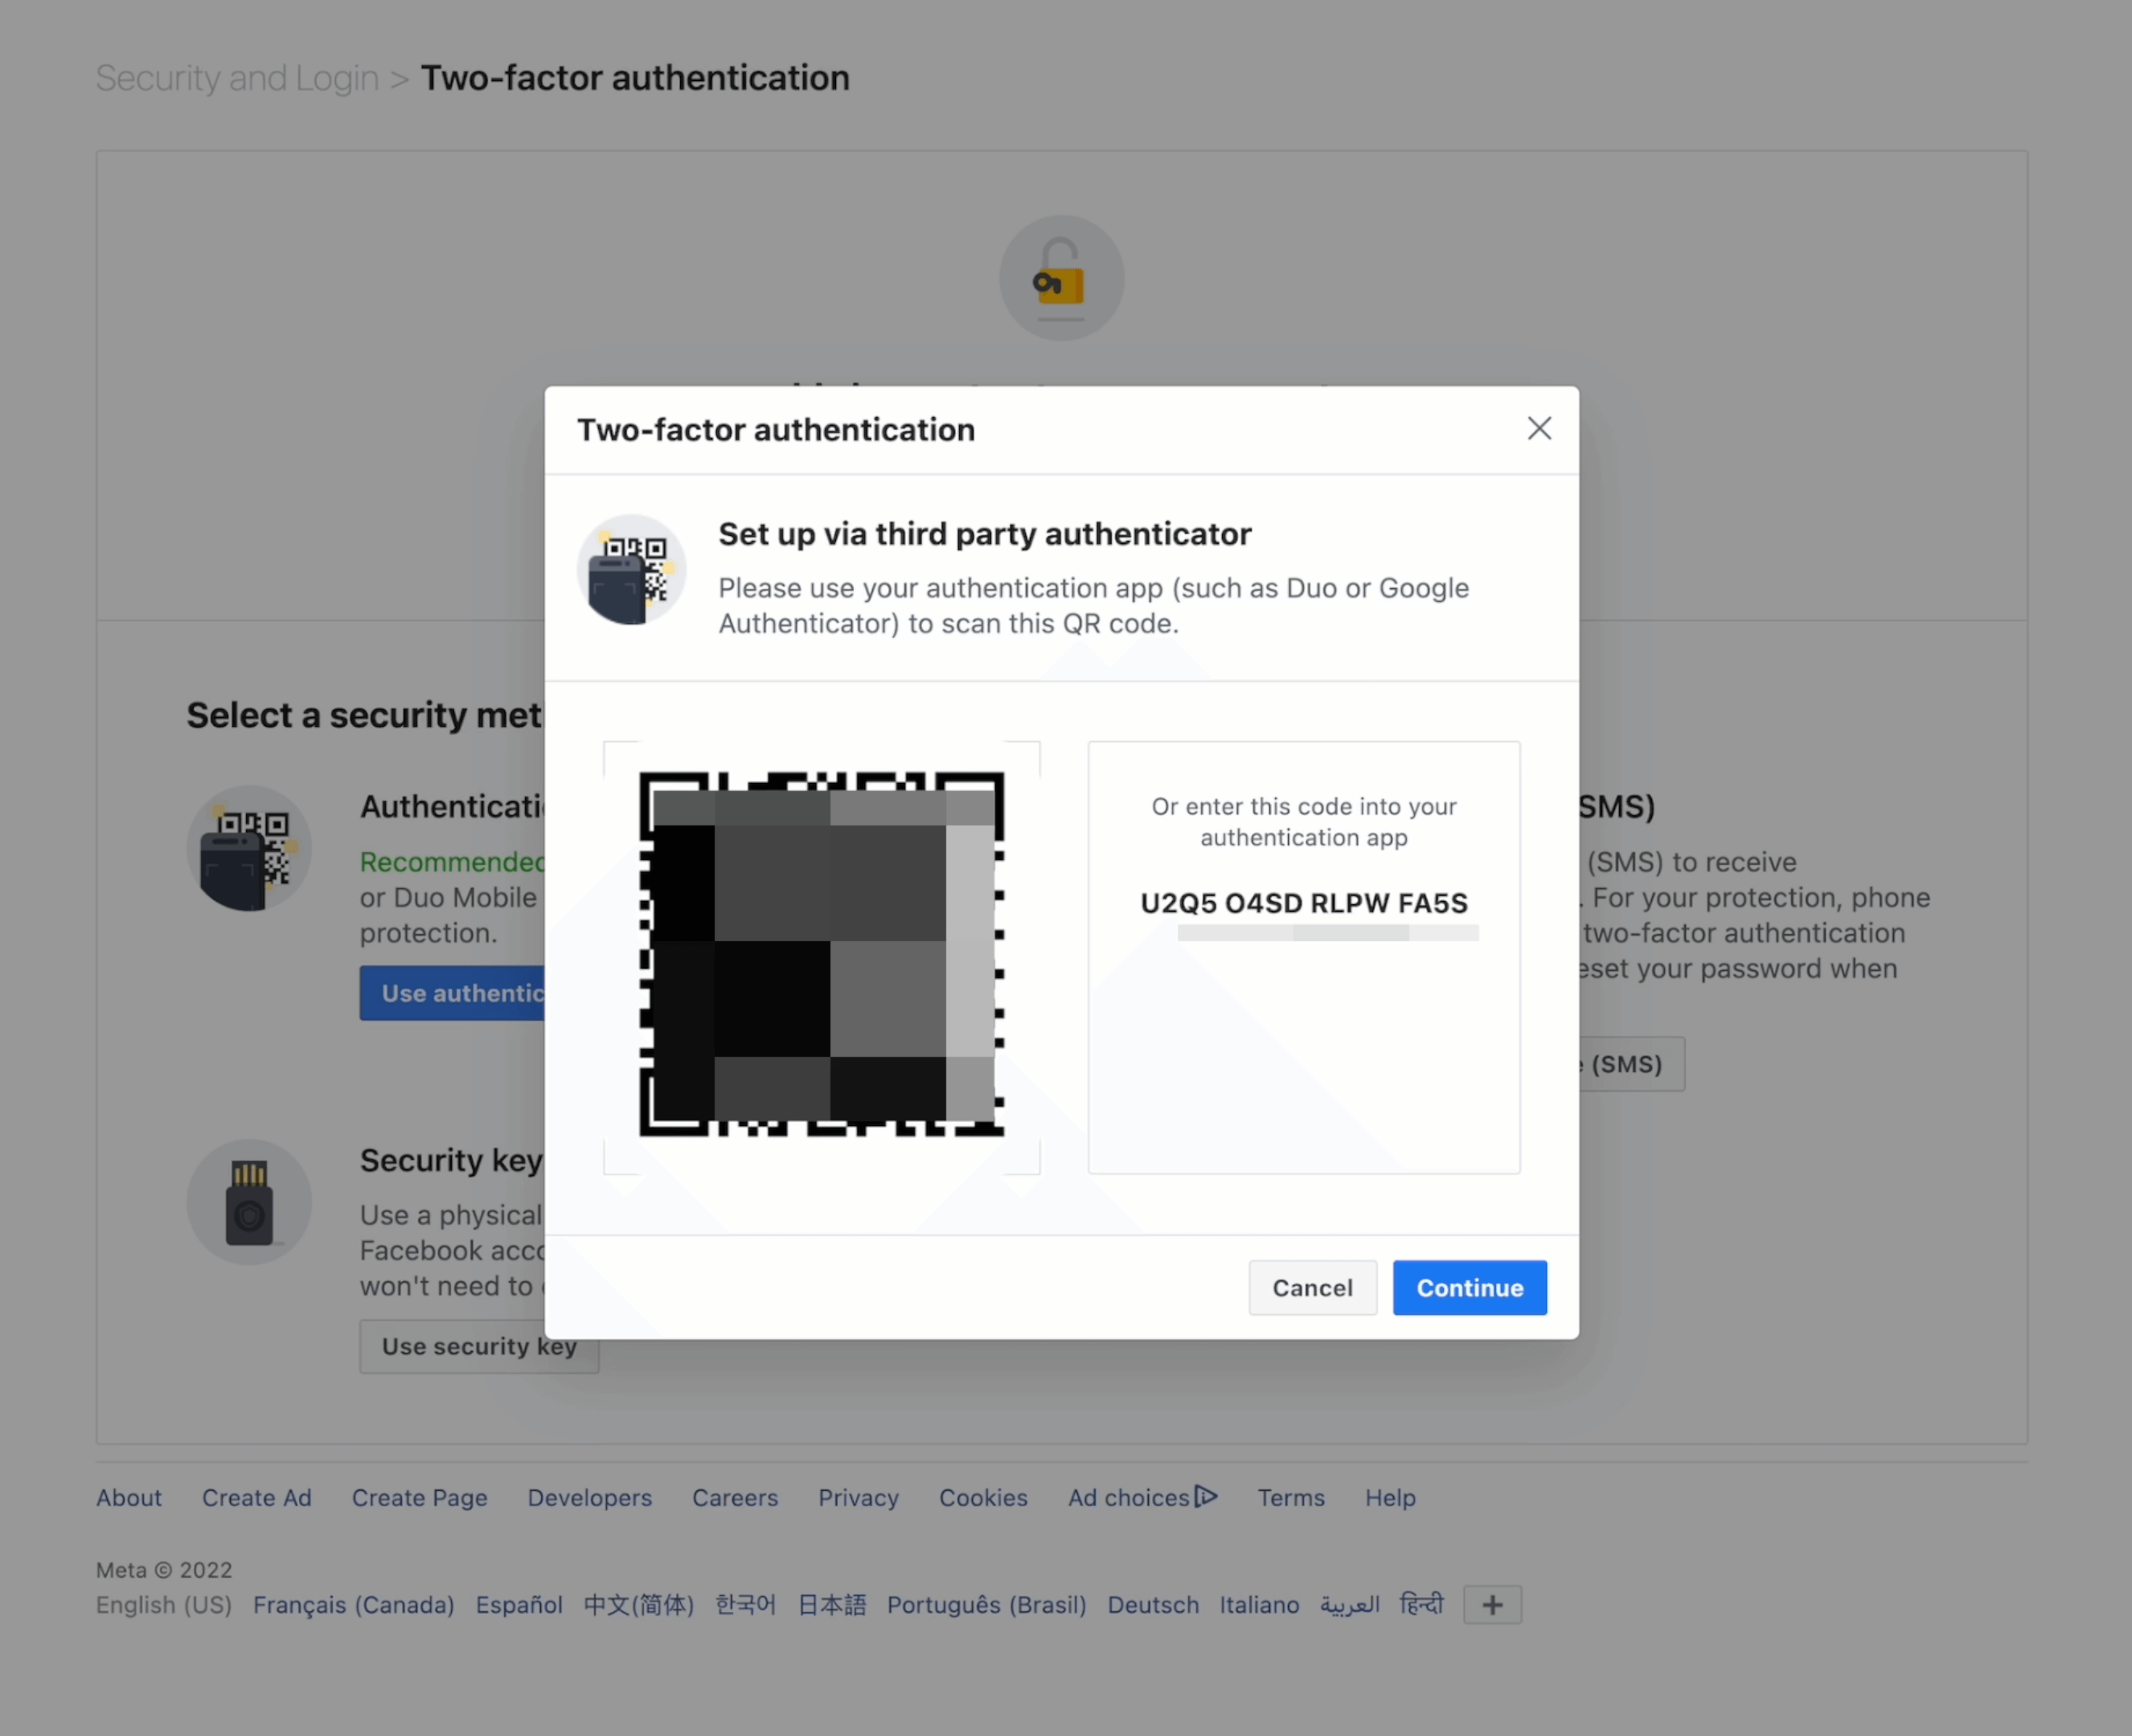2132x1736 pixels.
Task: Click the Use authentication app button
Action: [x=453, y=993]
